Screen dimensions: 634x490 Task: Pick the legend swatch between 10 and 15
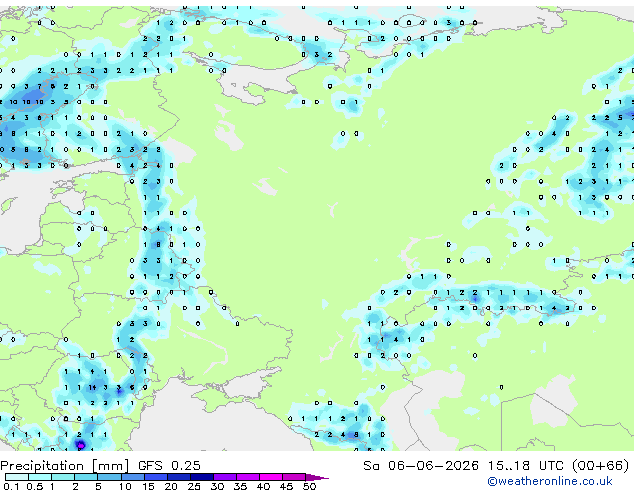point(132,477)
